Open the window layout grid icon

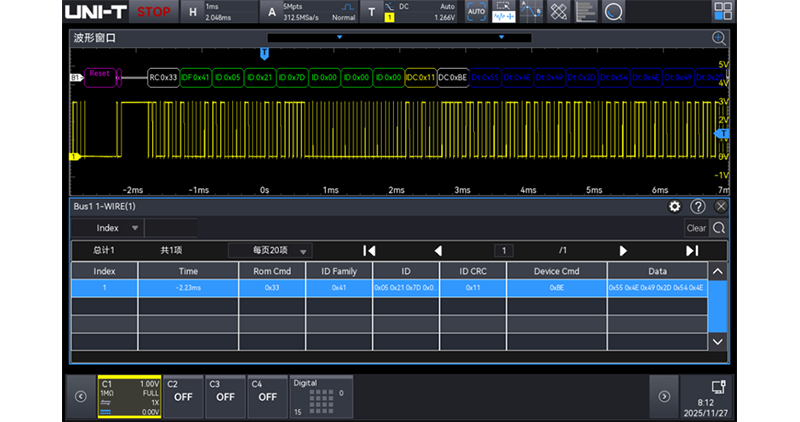[x=723, y=11]
